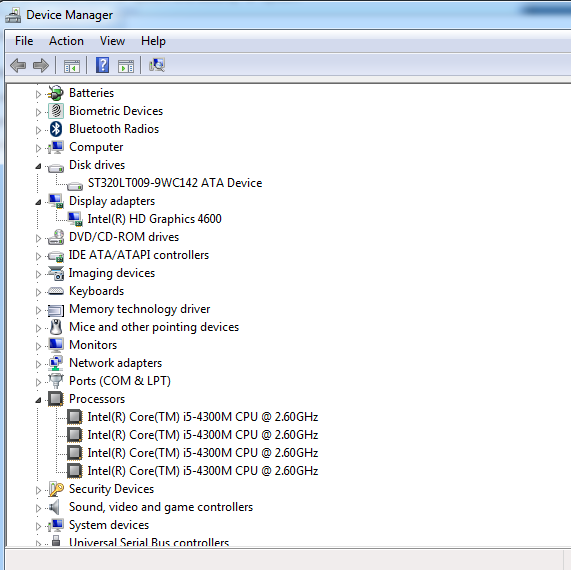
Task: Collapse the Display adapters node
Action: 38,202
